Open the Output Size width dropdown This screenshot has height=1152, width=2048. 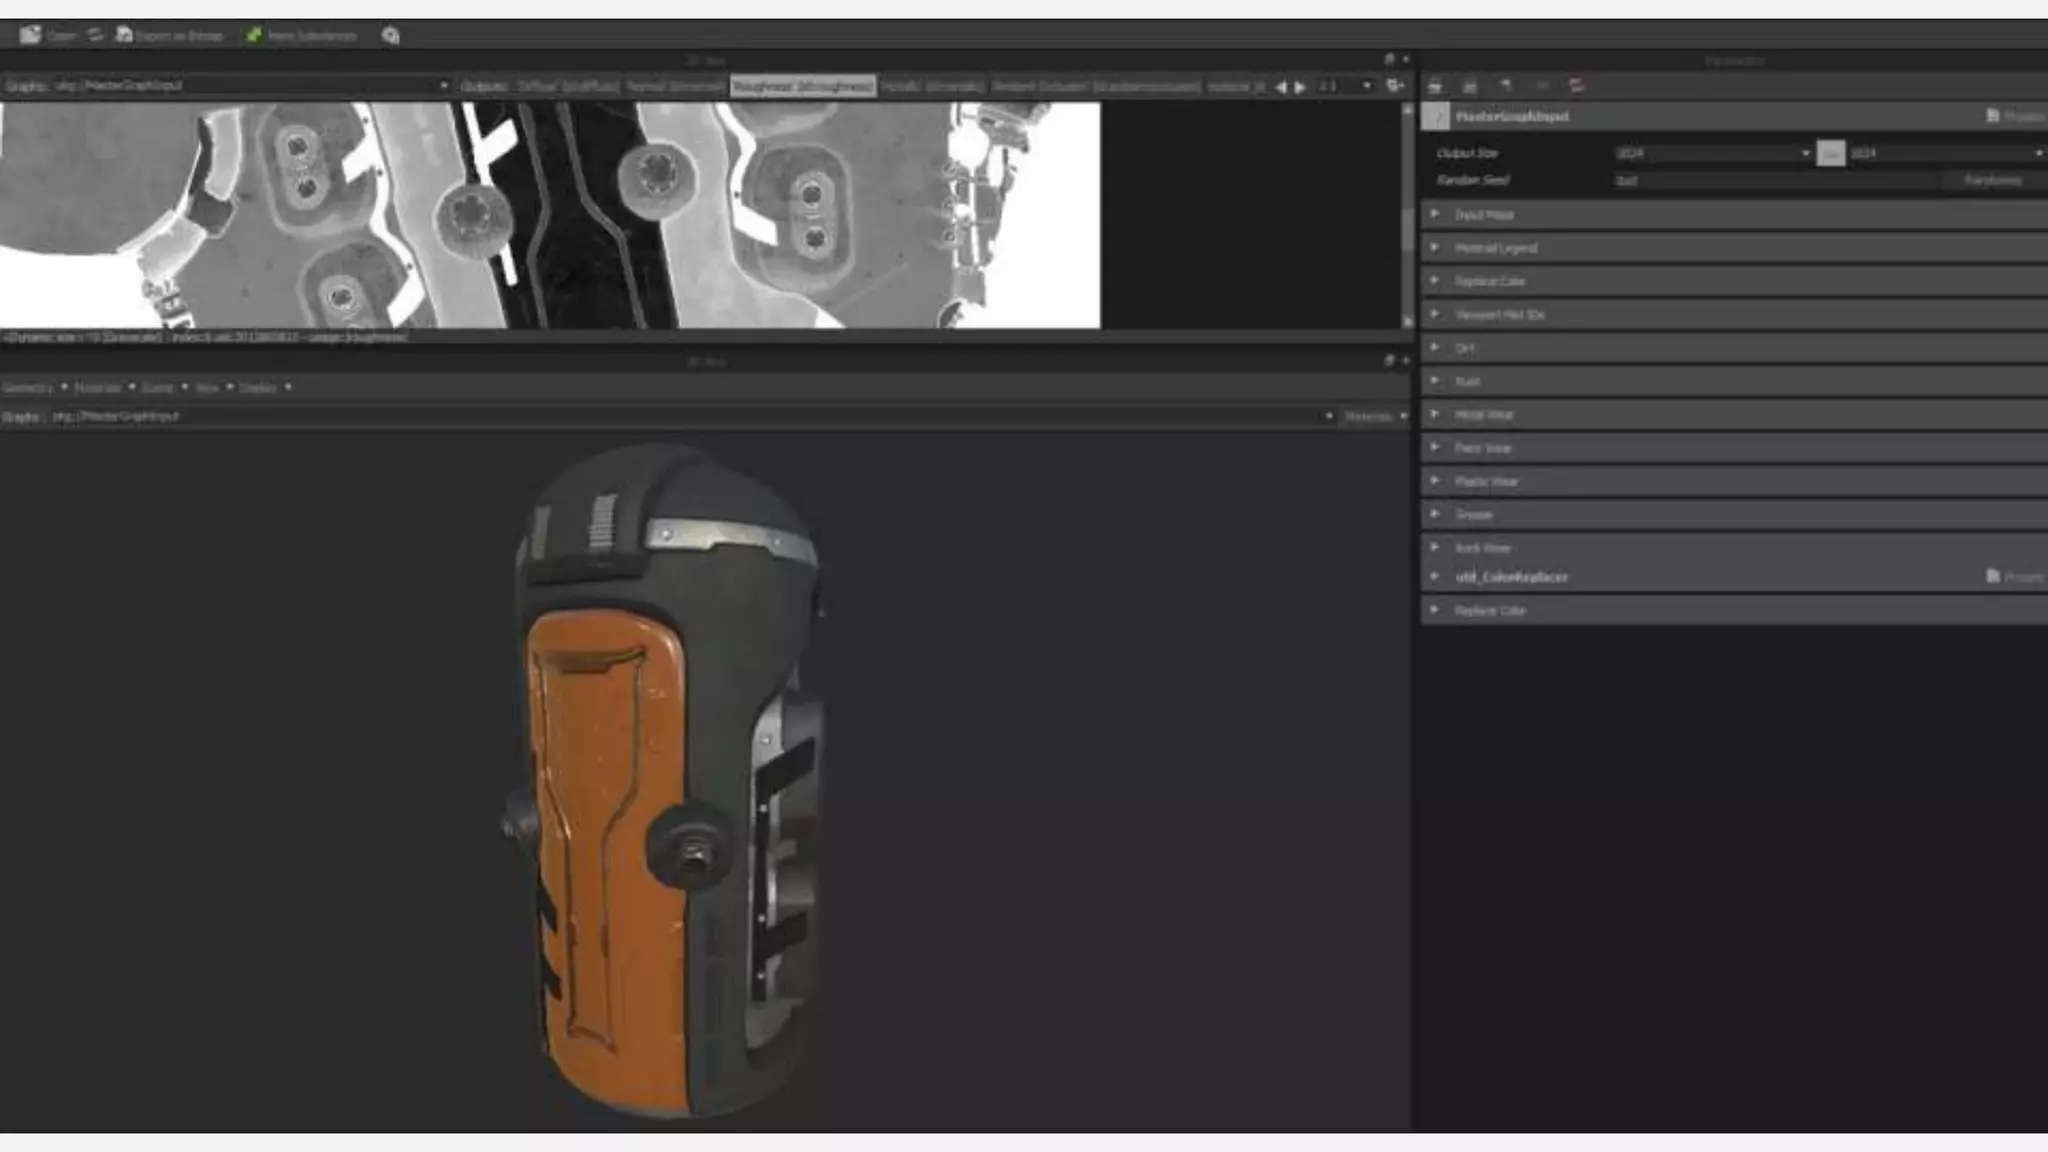coord(1805,153)
